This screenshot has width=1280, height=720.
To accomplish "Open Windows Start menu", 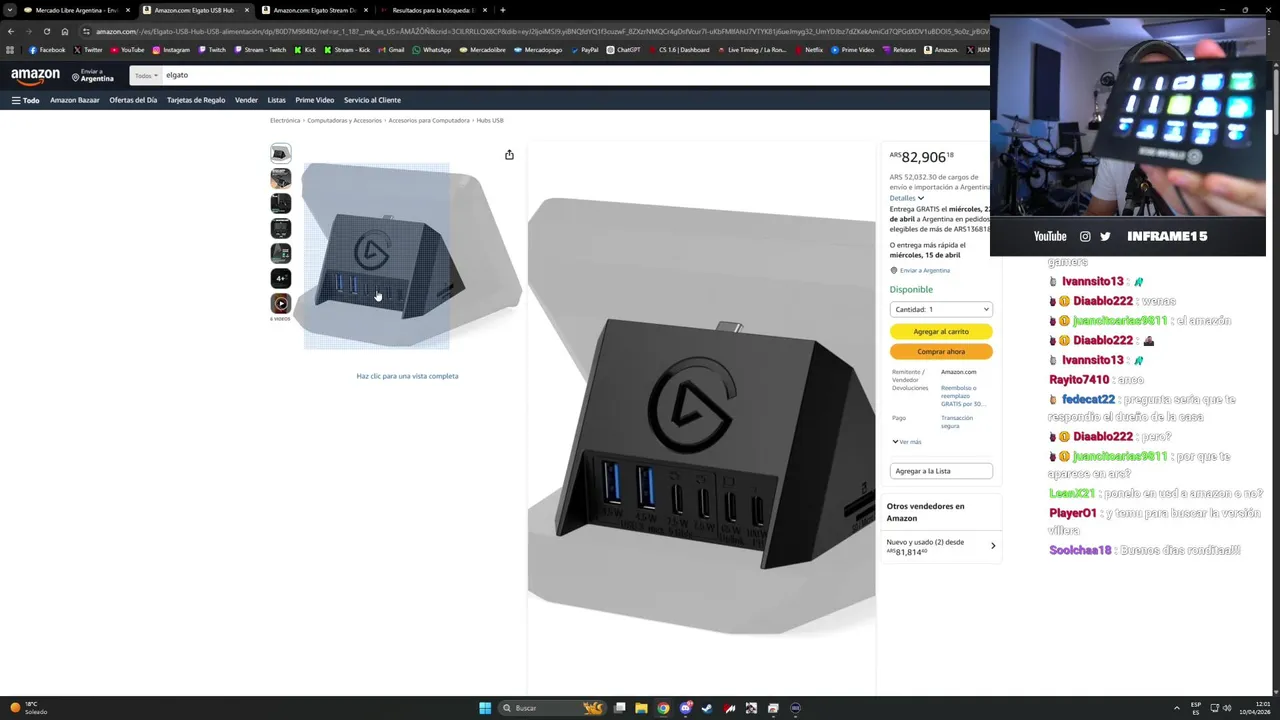I will [x=485, y=708].
